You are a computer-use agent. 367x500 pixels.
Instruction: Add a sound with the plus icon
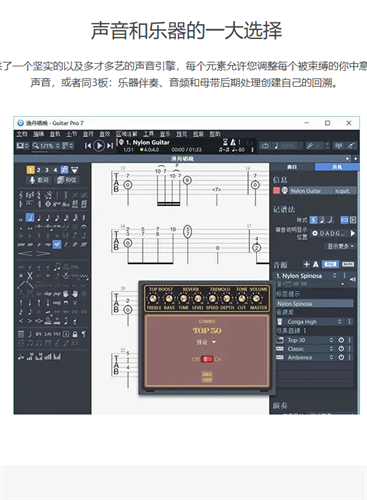306,264
